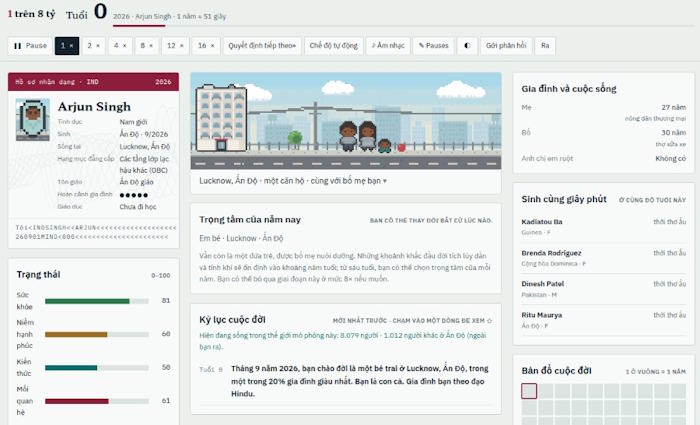Click 'Hoàn cảnh gia đình' dots rating
This screenshot has height=425, width=700.
click(x=133, y=195)
